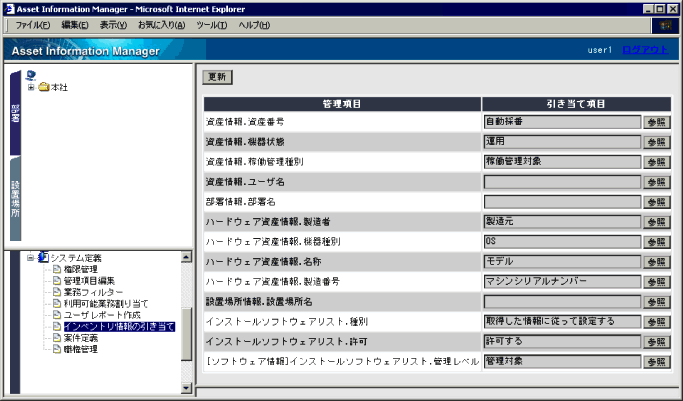Open the ツール(T) menu
The height and width of the screenshot is (401, 683).
coord(212,25)
